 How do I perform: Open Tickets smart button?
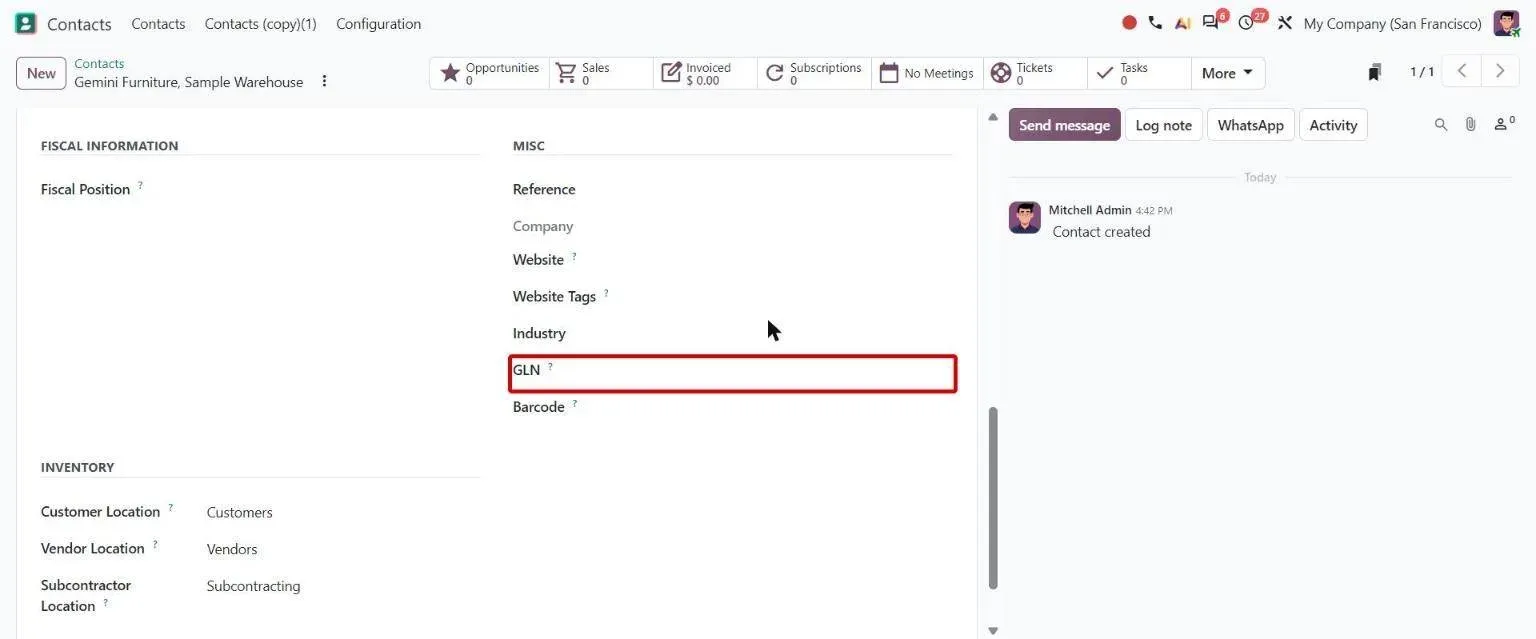click(1035, 73)
